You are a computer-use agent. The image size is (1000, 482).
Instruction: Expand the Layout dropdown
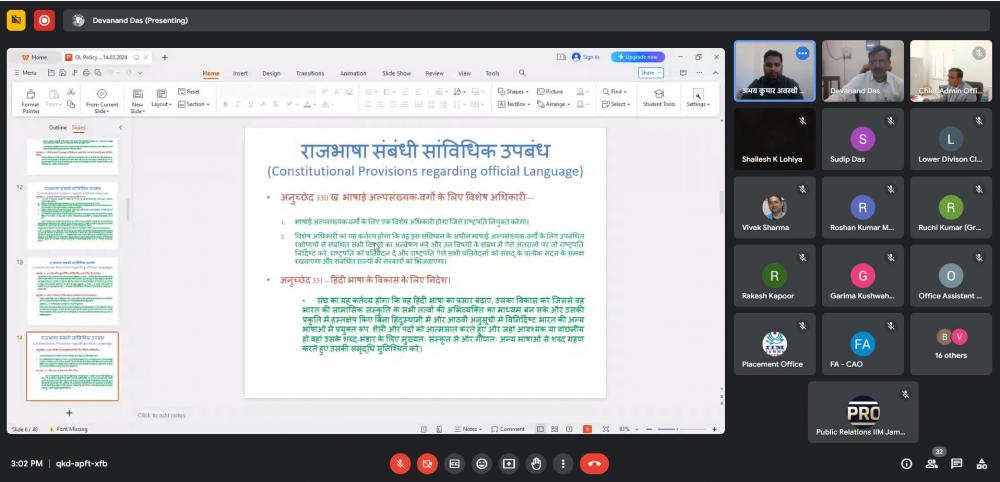point(162,104)
